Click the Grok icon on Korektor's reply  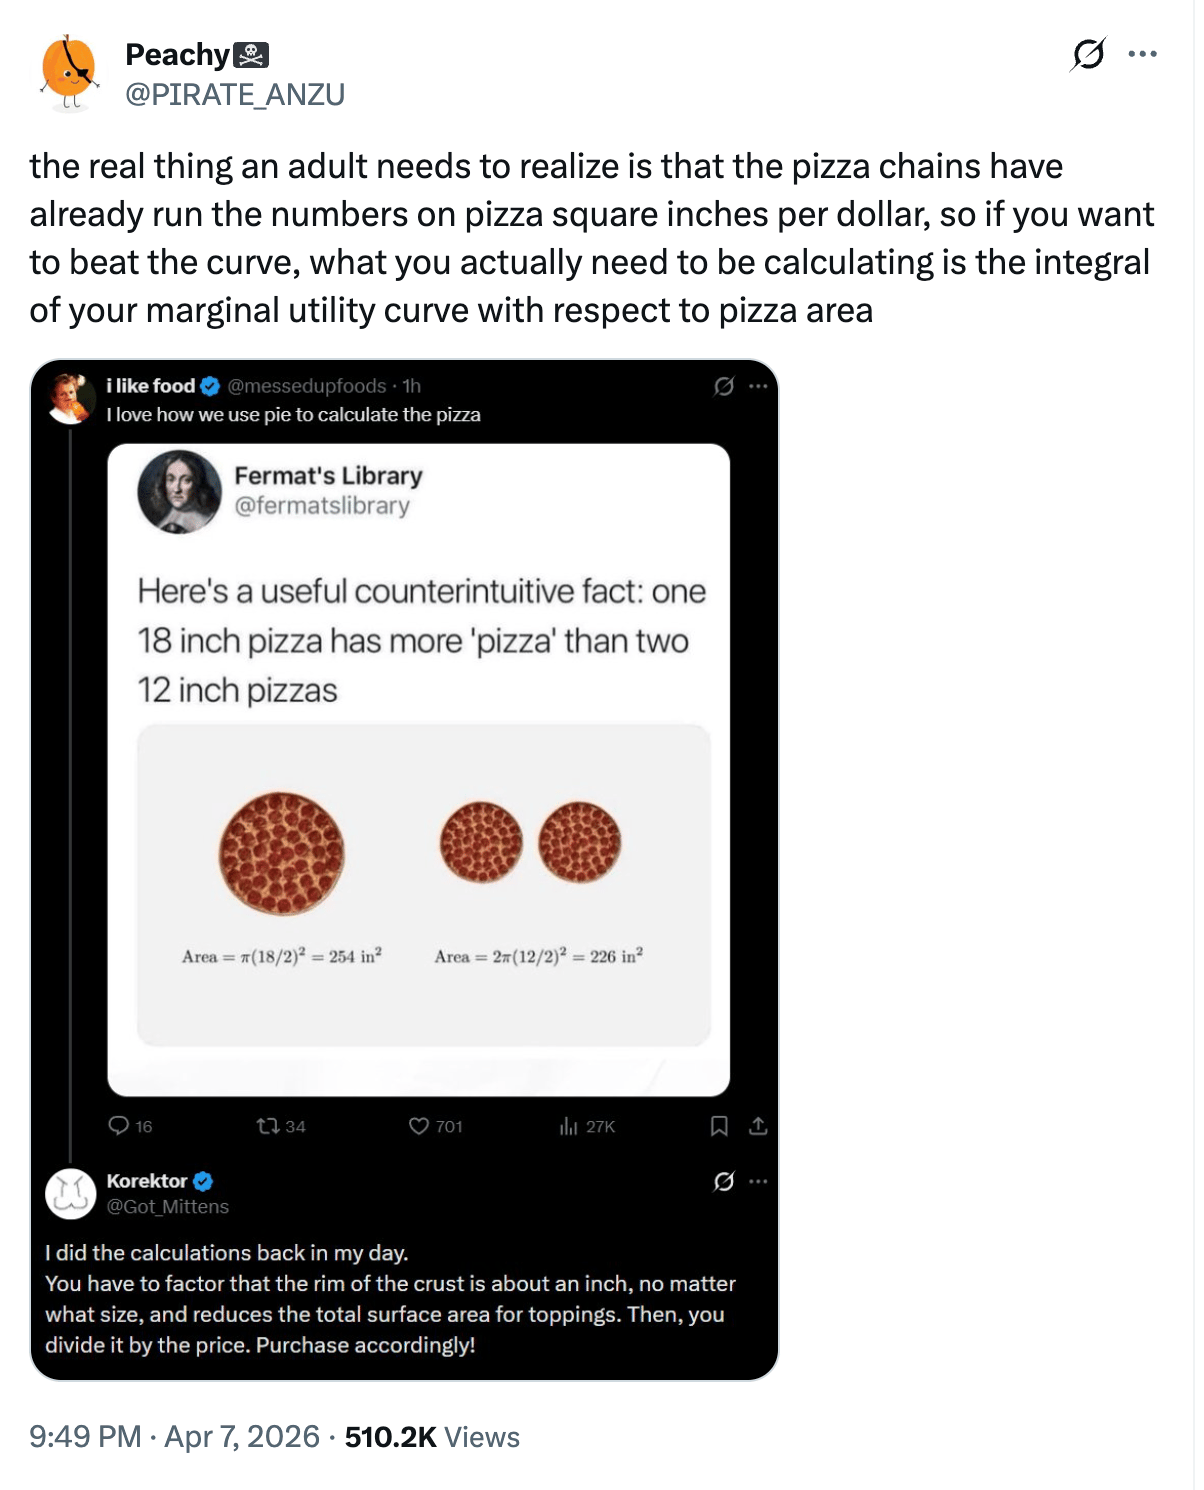click(x=724, y=1181)
